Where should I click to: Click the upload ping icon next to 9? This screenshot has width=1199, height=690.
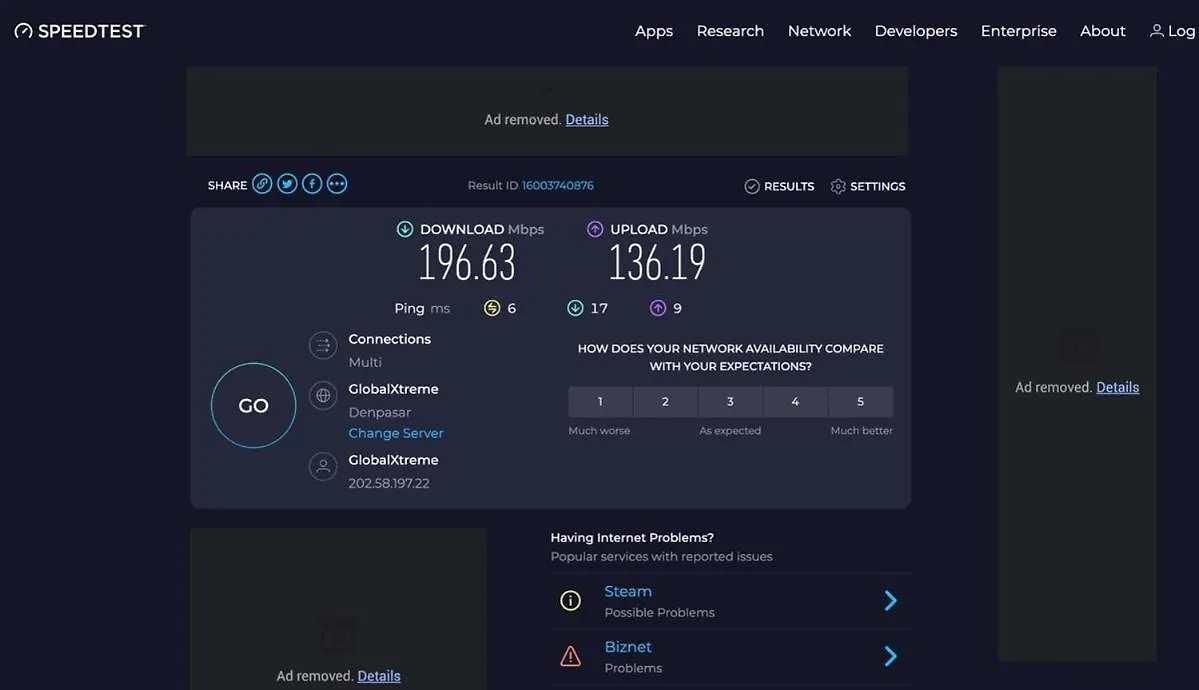click(658, 308)
